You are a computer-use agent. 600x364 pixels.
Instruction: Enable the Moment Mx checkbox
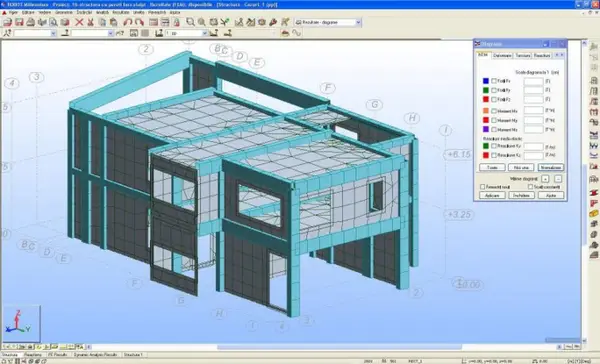pos(494,111)
